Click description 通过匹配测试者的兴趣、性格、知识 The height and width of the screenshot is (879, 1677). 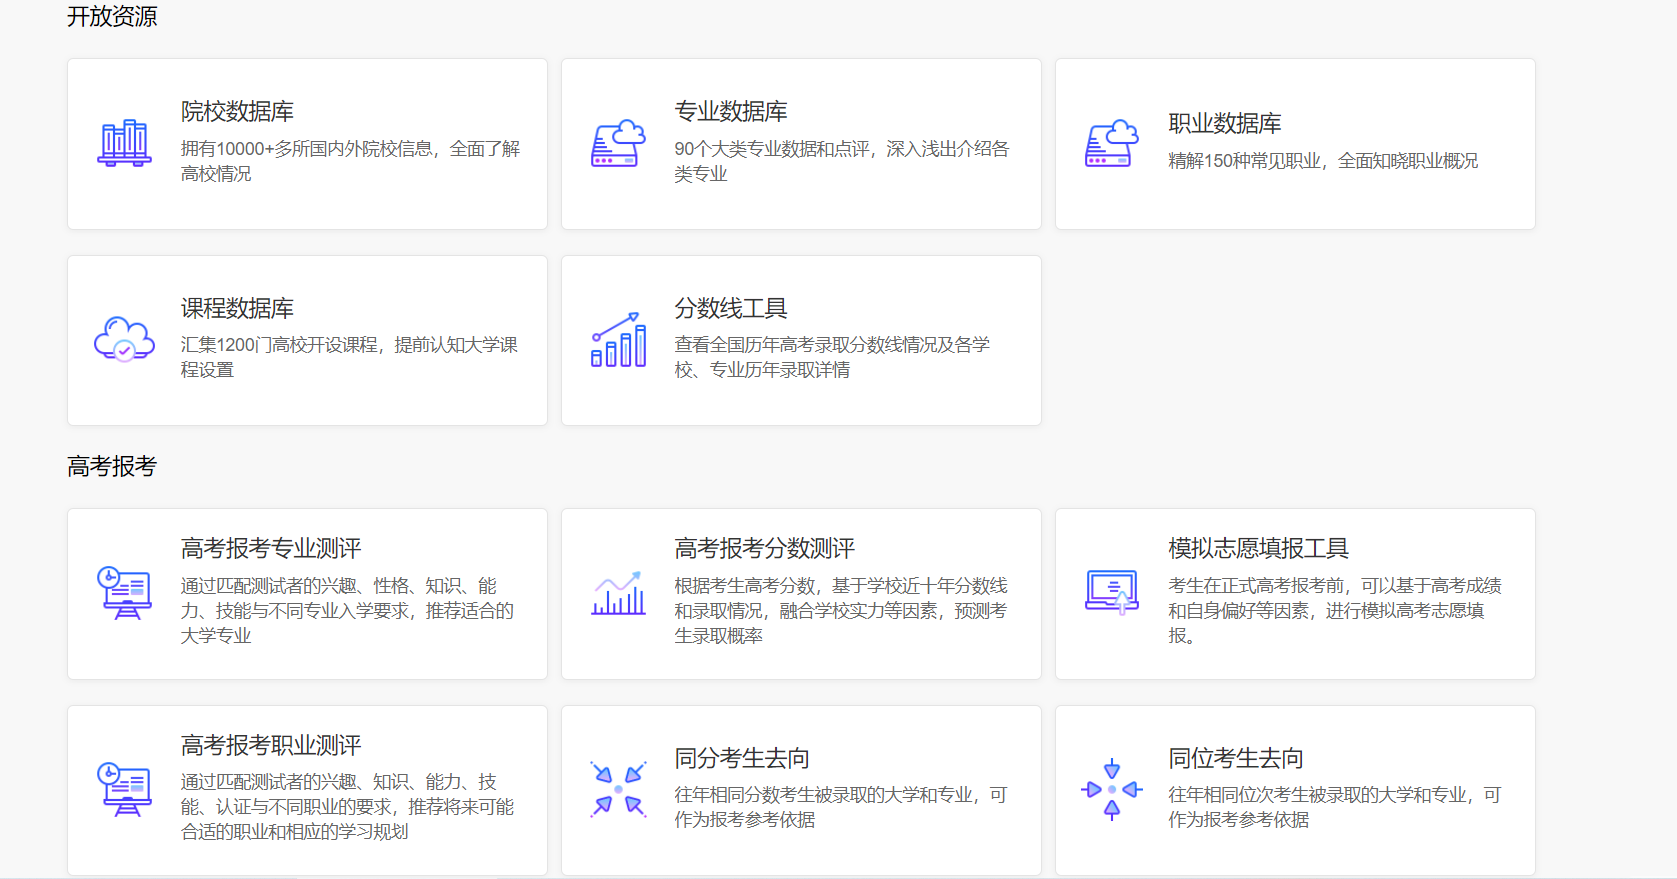(x=347, y=610)
